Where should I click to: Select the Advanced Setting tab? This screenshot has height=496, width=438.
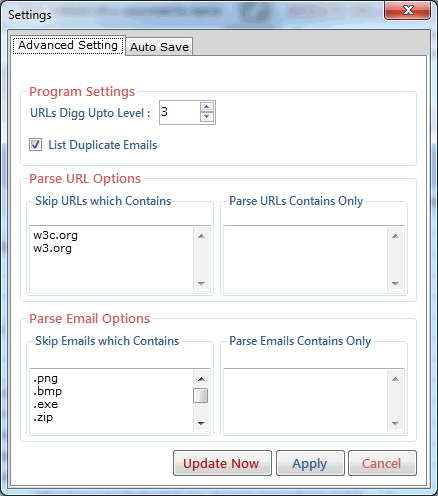pos(68,45)
